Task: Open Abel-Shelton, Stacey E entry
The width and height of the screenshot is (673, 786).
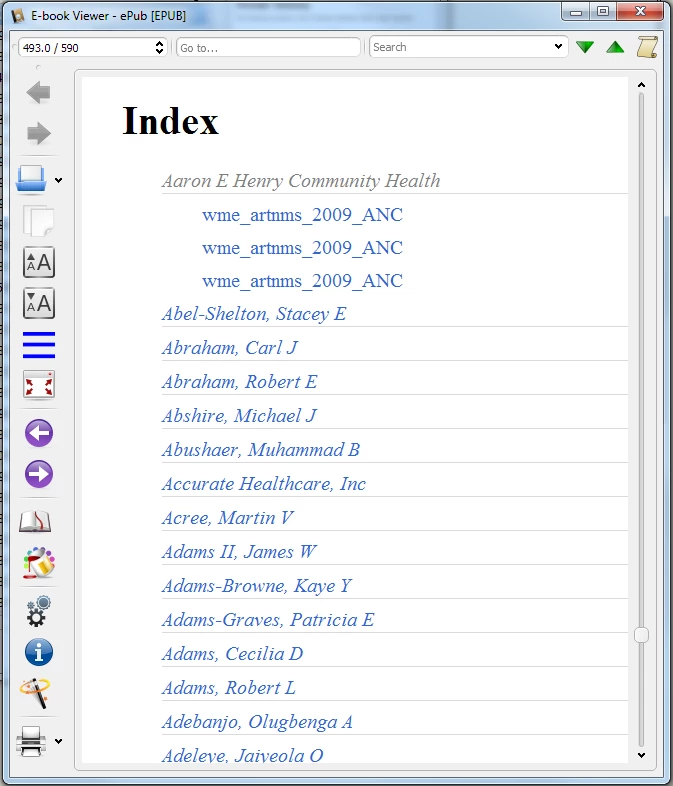Action: [254, 314]
